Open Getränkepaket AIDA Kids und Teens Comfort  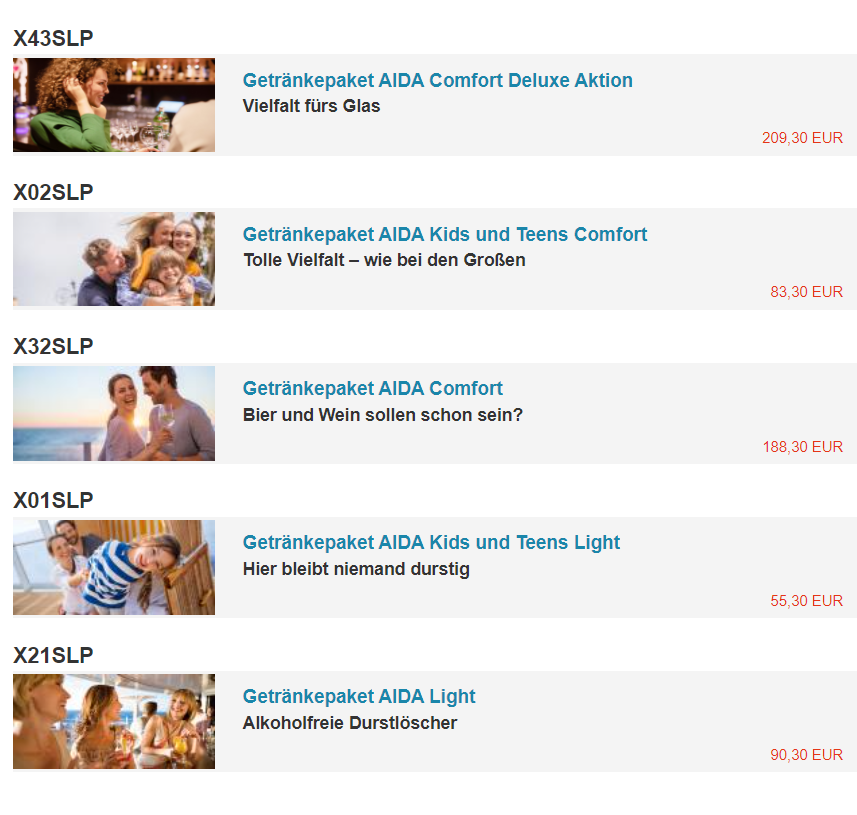[444, 234]
